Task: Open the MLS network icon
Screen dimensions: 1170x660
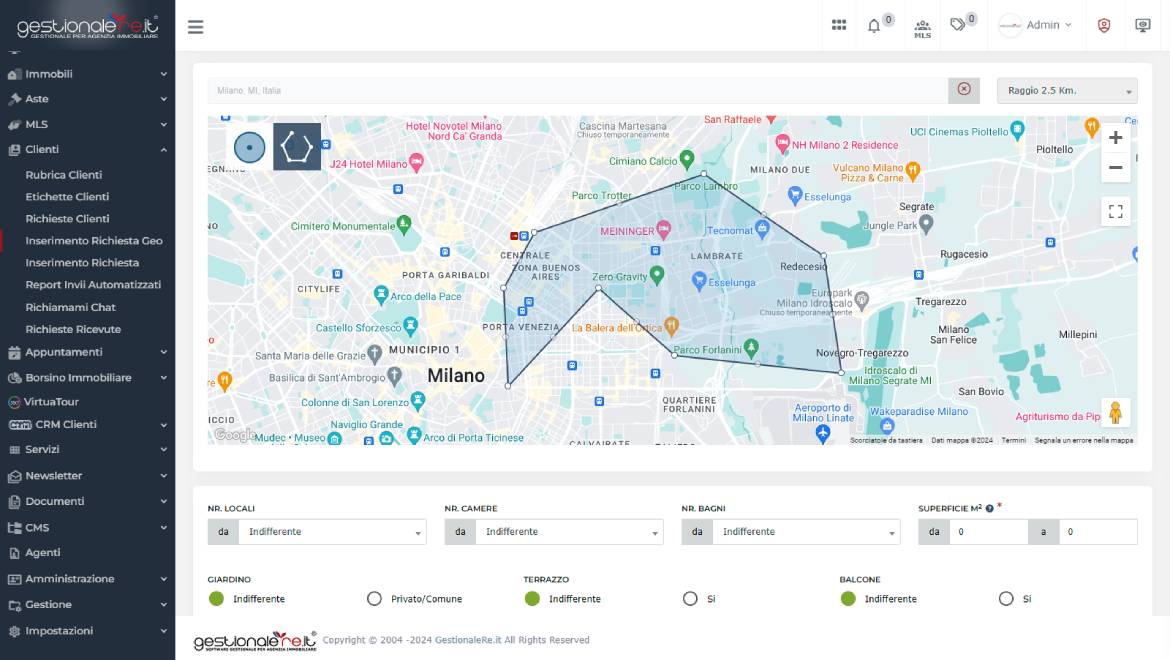Action: tap(922, 28)
